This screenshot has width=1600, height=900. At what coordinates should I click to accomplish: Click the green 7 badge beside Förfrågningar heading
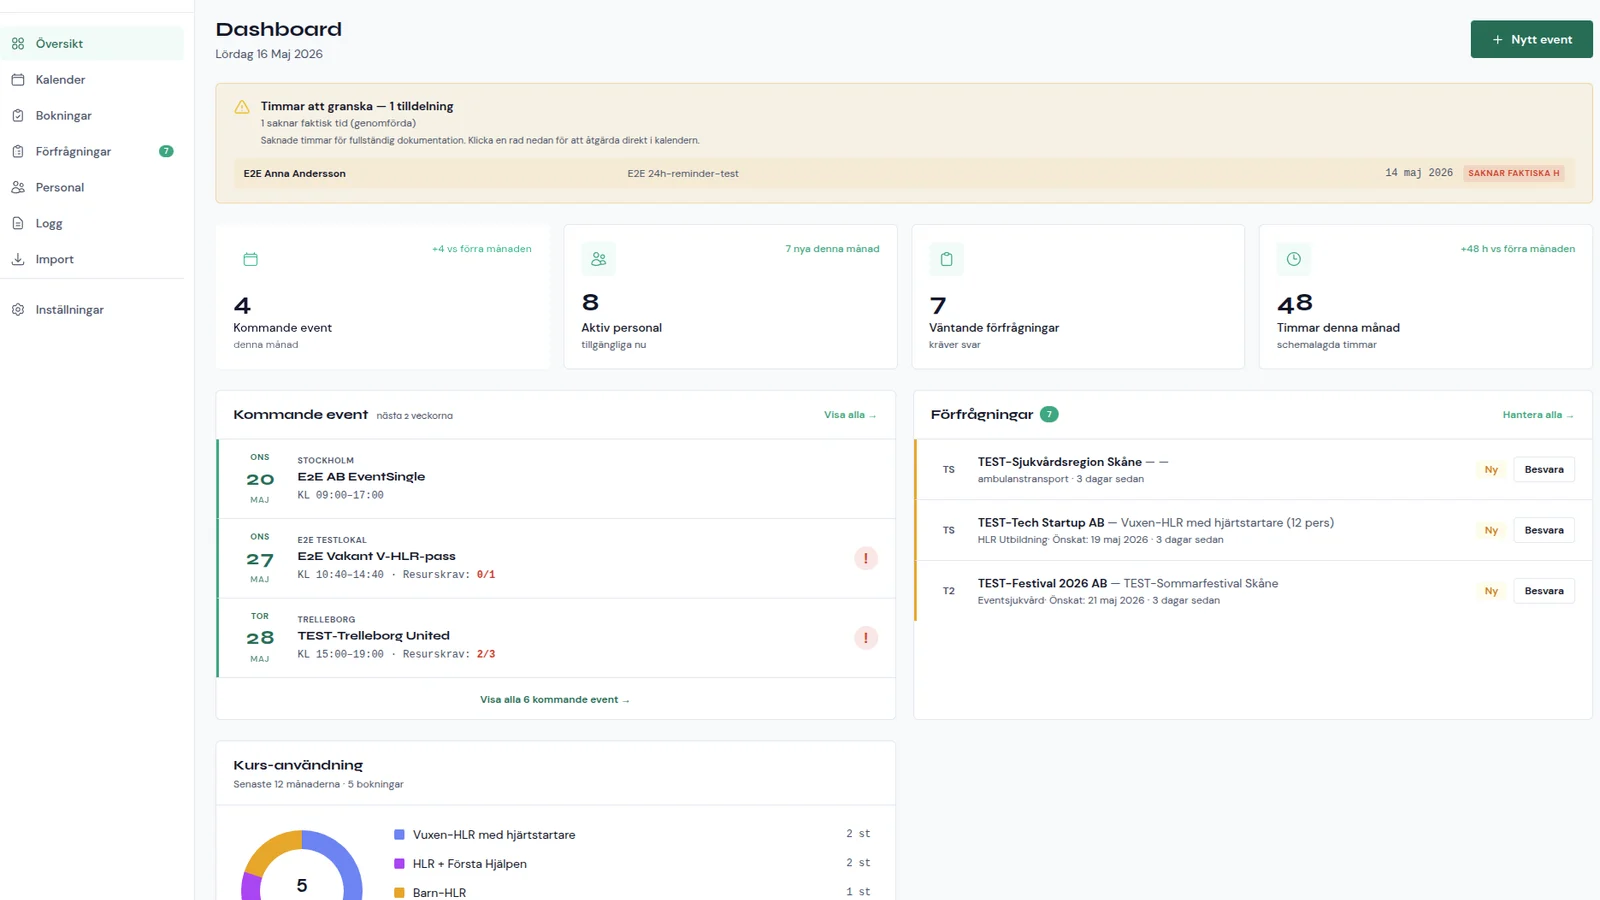point(1049,415)
